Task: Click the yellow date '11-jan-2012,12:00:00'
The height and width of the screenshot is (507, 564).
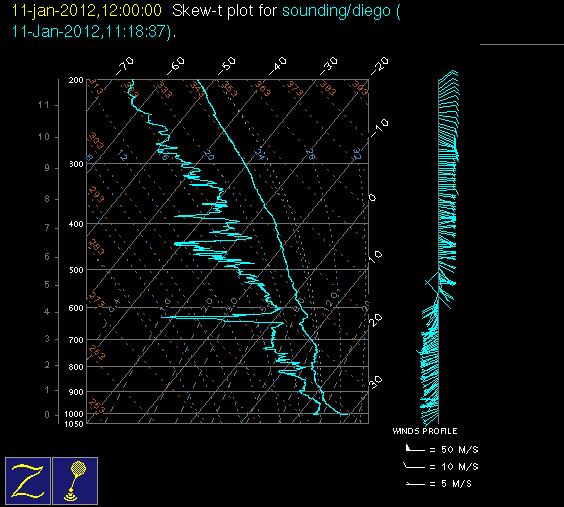Action: click(x=87, y=11)
